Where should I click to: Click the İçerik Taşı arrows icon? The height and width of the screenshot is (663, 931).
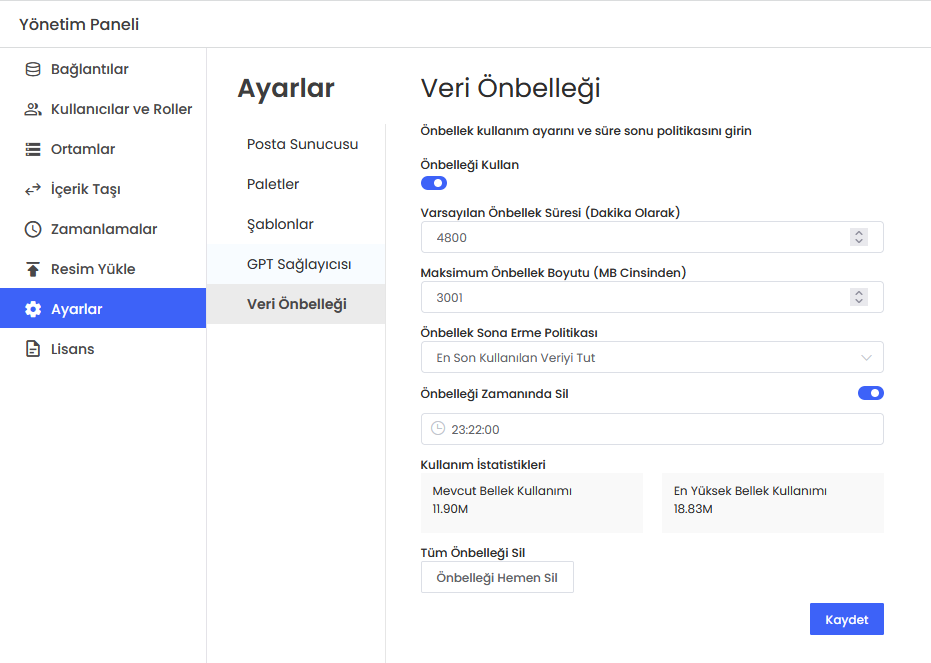click(33, 189)
